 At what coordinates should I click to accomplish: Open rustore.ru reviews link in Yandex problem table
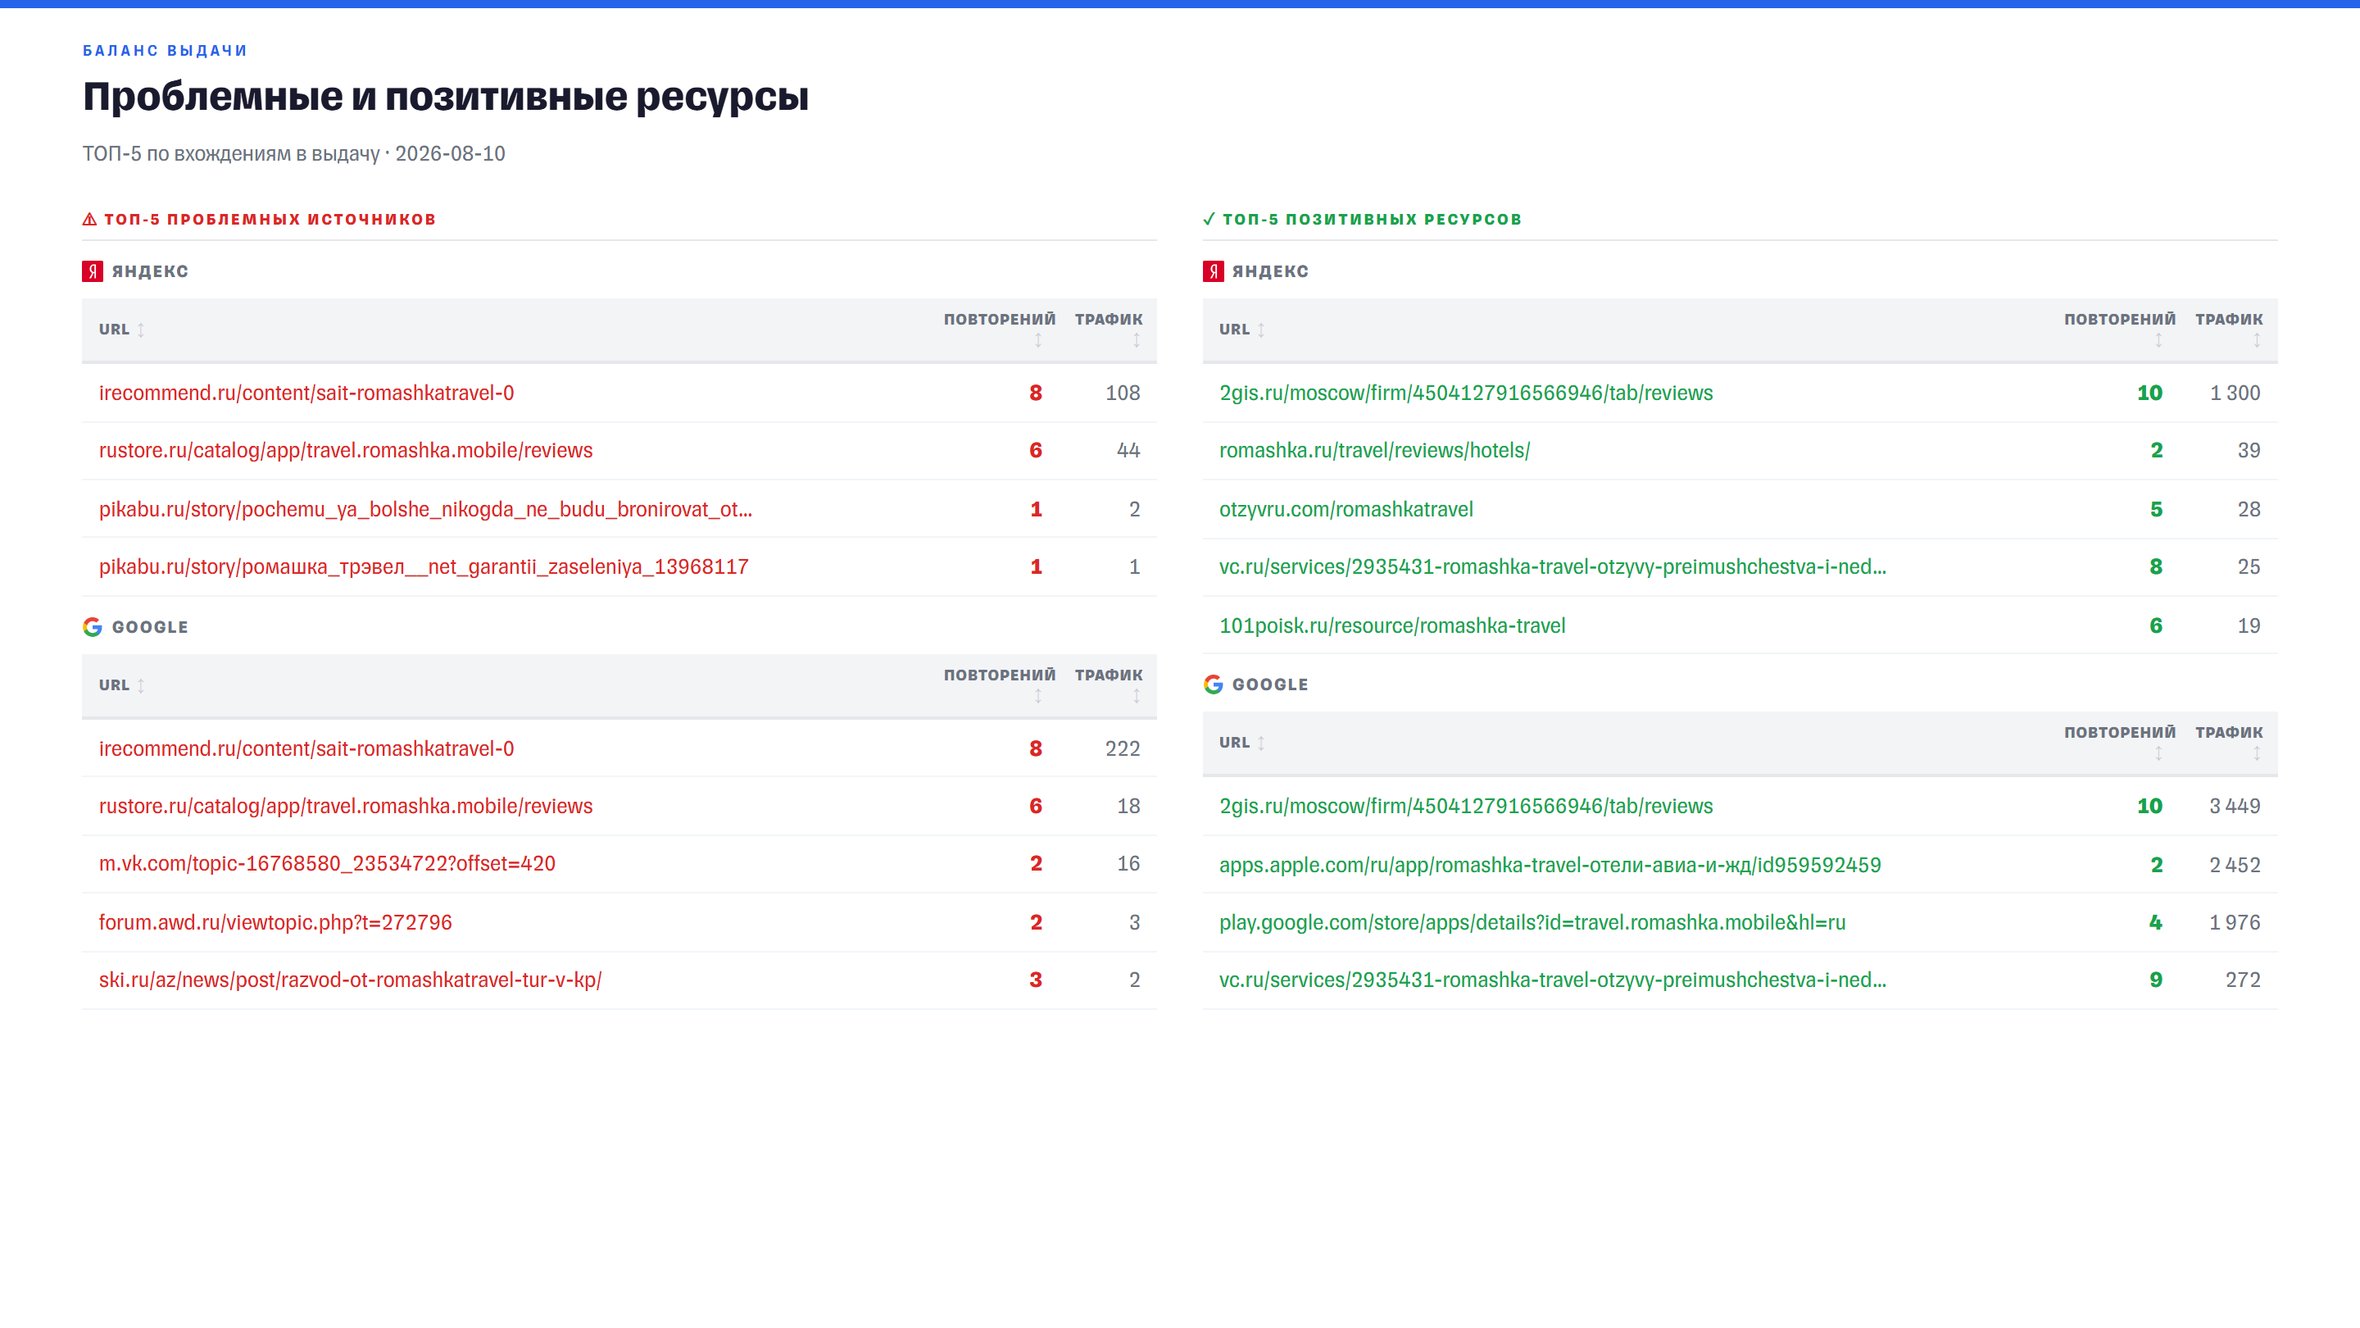(x=346, y=451)
